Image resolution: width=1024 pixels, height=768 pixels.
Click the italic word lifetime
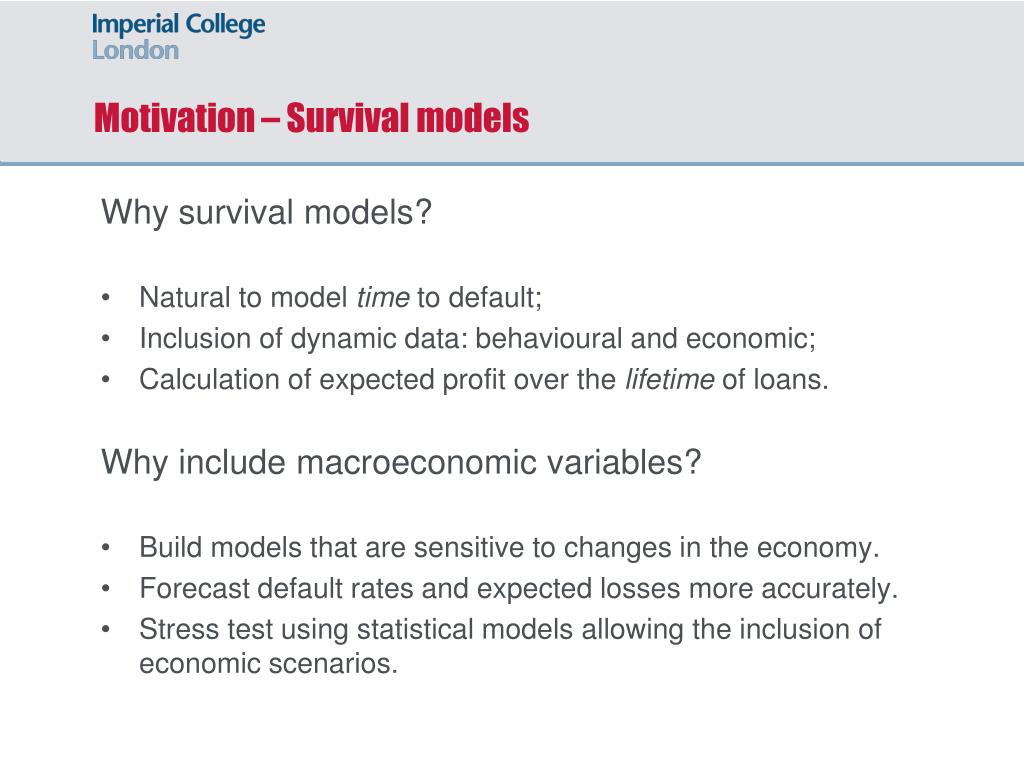(x=669, y=380)
